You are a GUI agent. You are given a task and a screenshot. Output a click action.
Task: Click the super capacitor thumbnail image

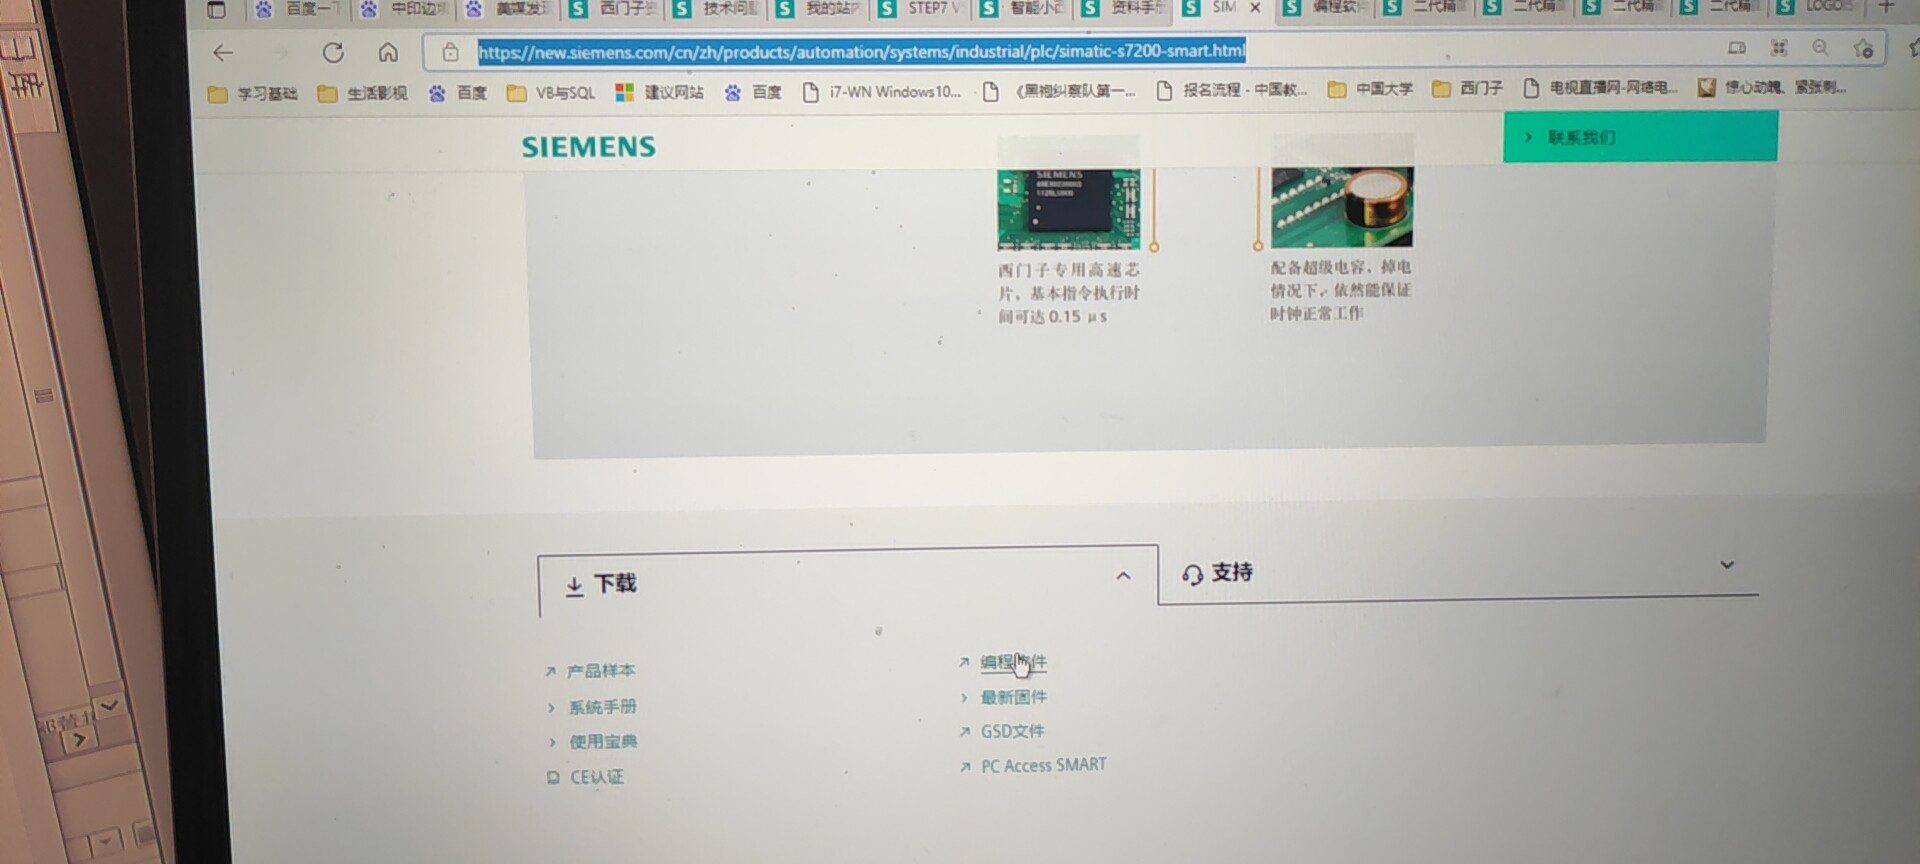pos(1342,206)
